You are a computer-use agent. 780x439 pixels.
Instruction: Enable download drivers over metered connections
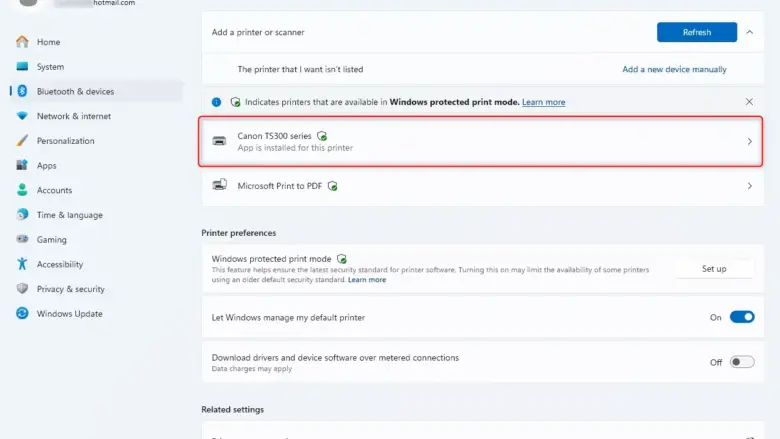coord(742,362)
